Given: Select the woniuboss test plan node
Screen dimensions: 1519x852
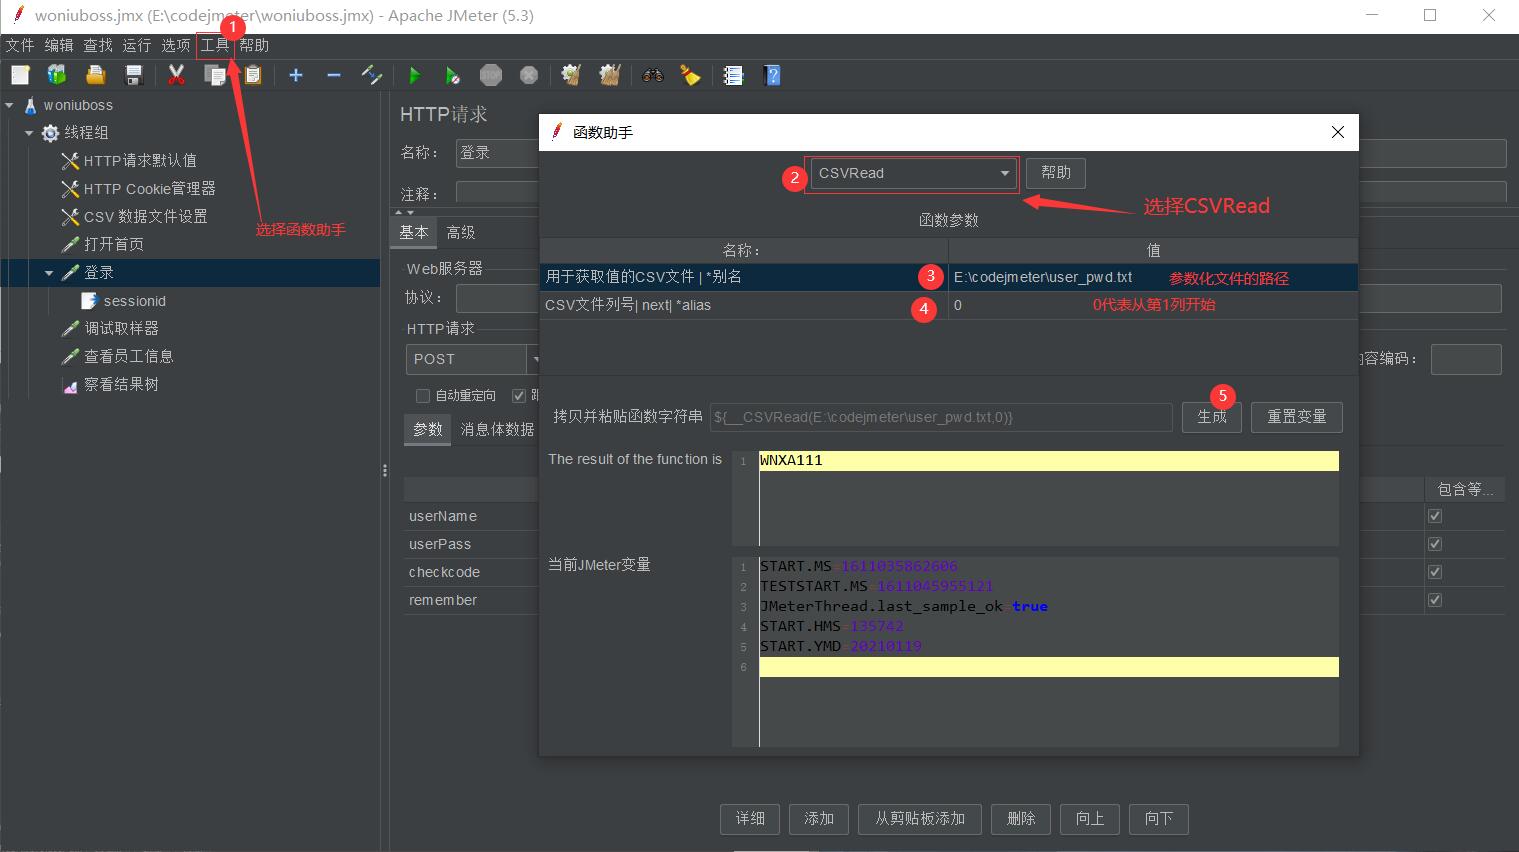Looking at the screenshot, I should click(x=78, y=105).
